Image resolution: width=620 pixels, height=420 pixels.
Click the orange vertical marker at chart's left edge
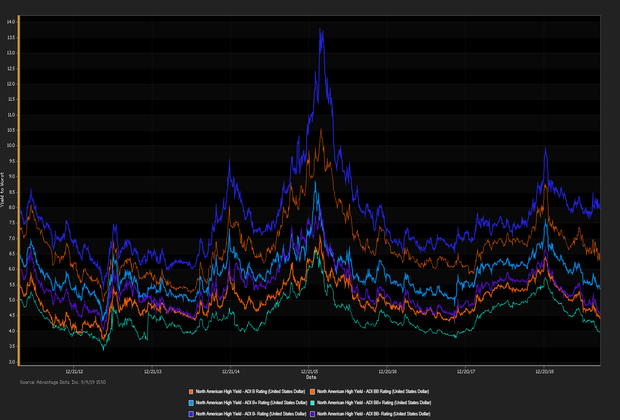click(x=19, y=190)
